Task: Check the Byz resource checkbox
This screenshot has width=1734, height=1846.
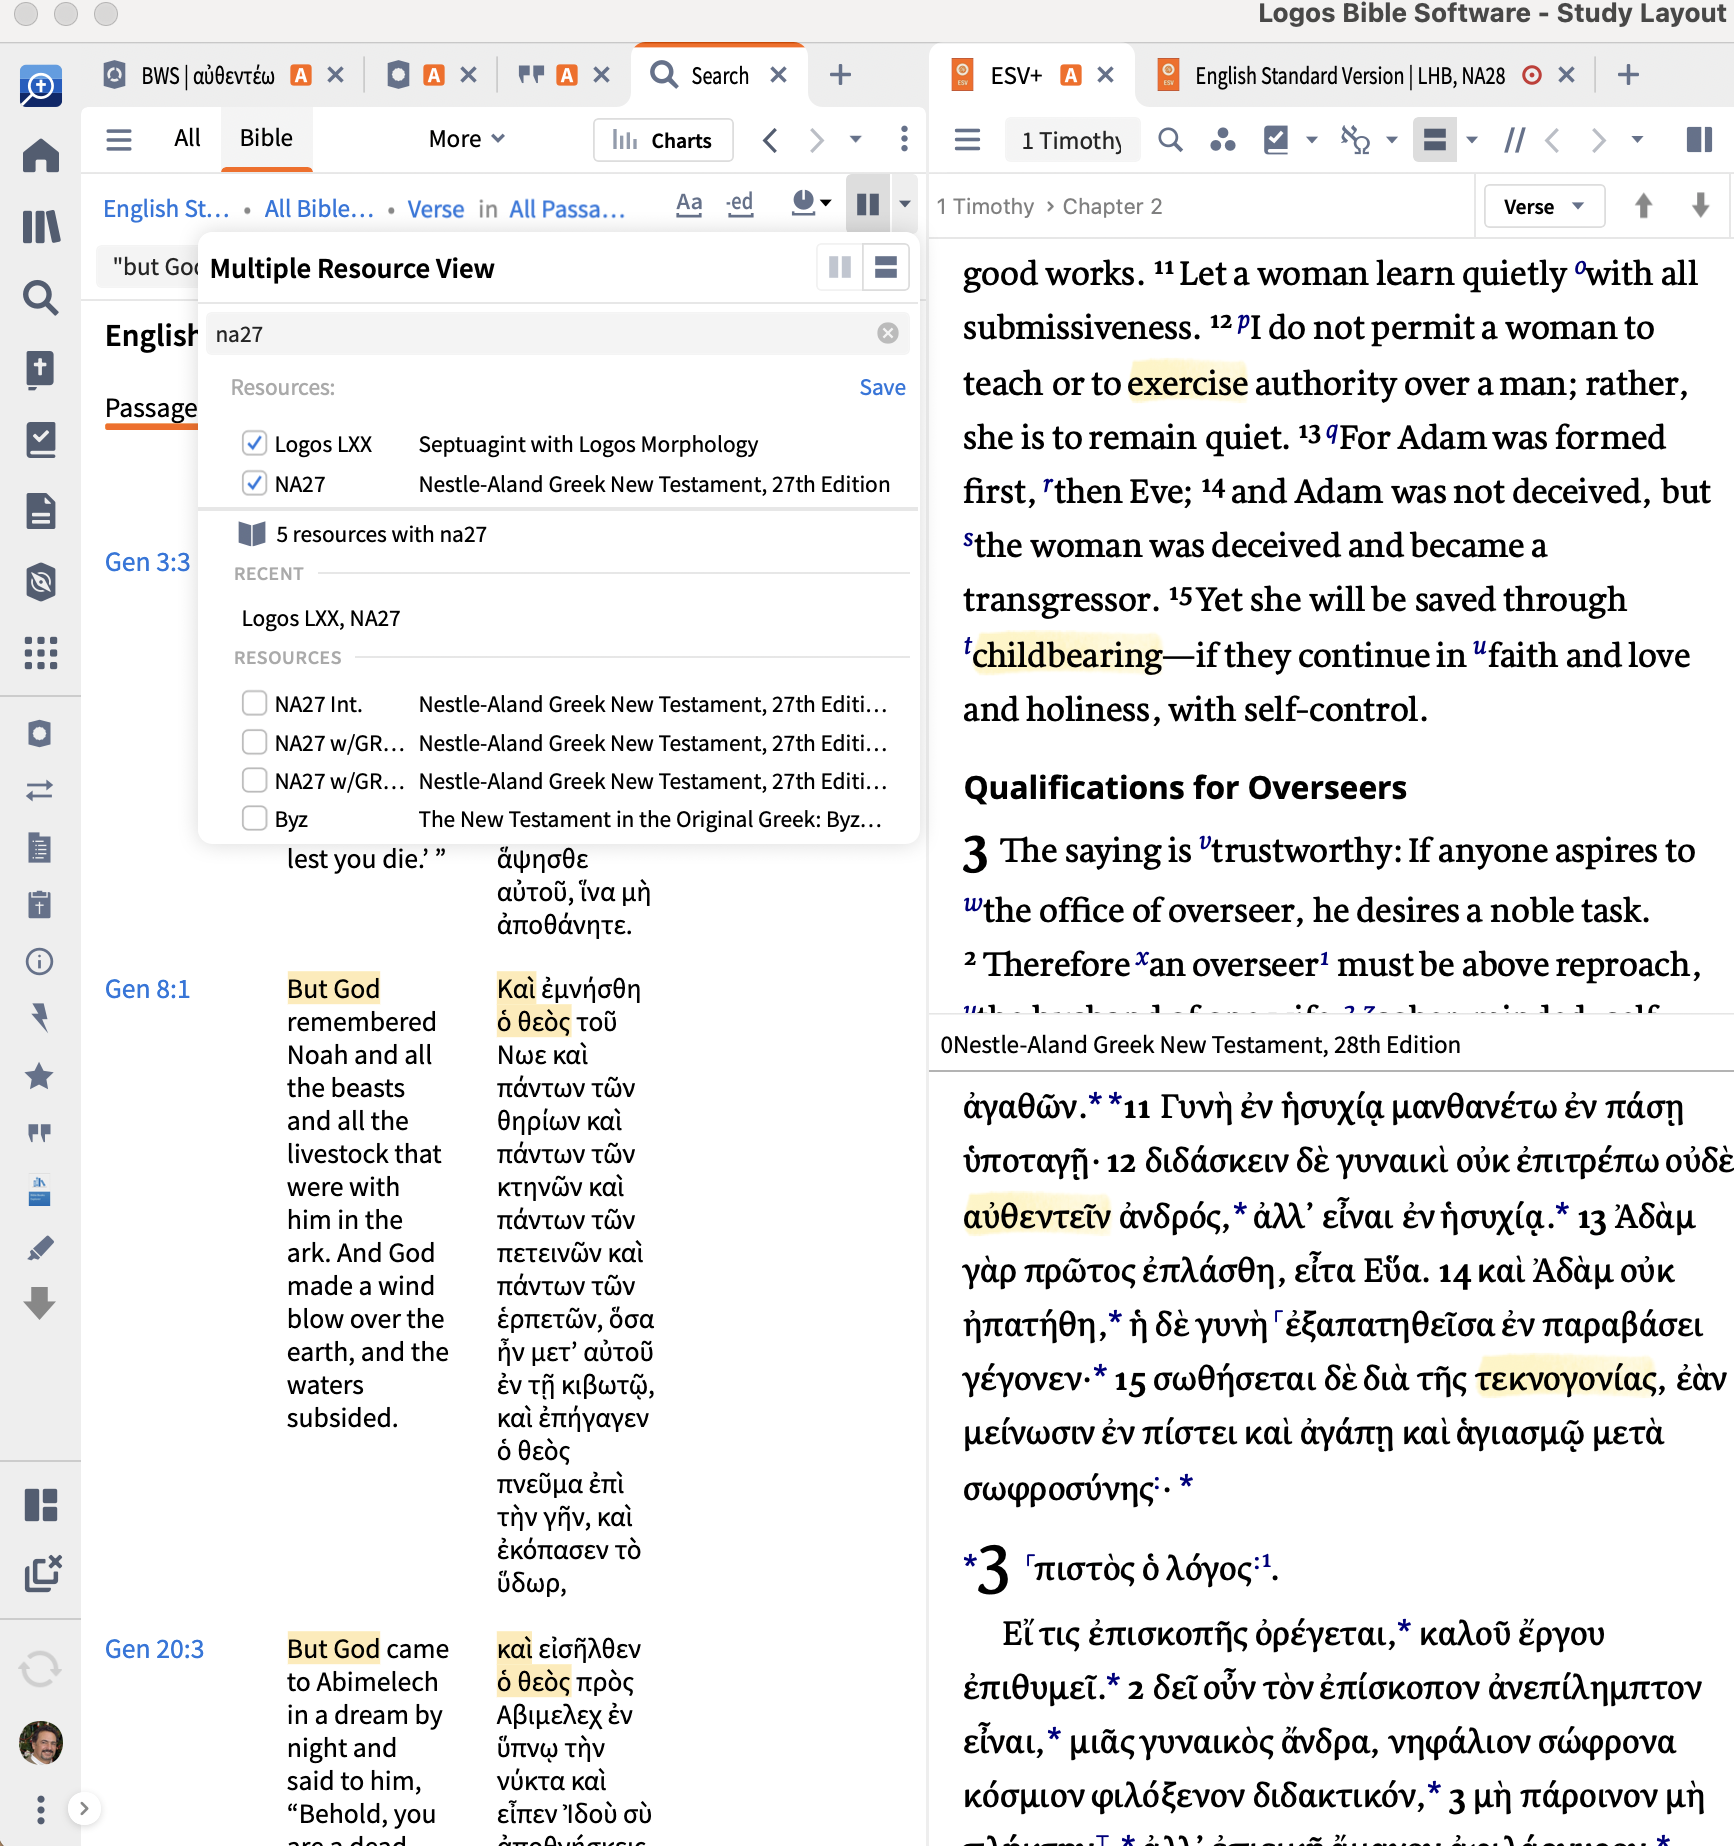Action: point(254,819)
